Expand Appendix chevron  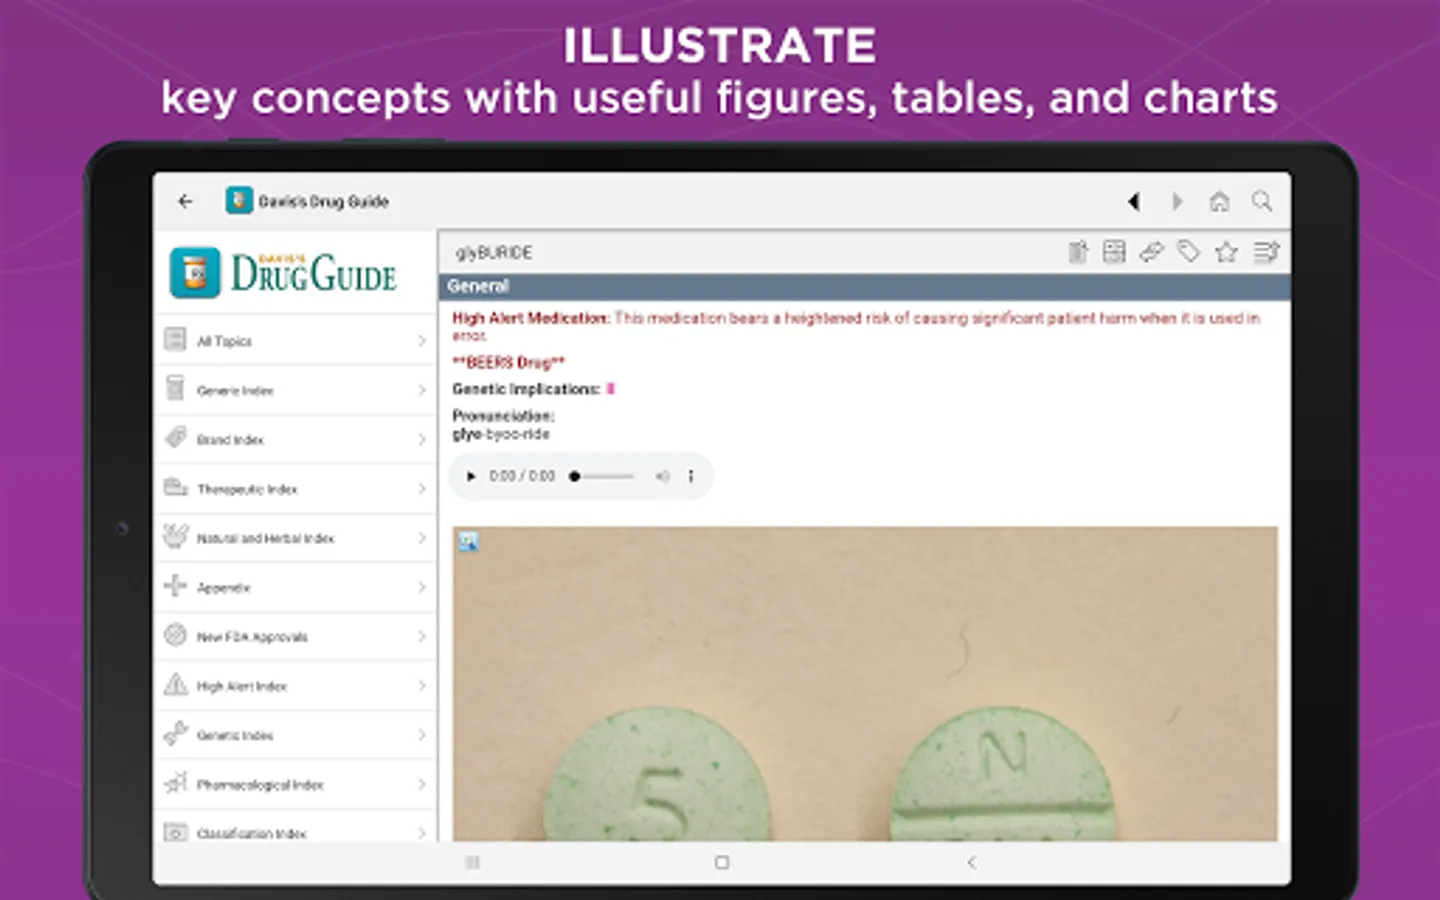(421, 587)
